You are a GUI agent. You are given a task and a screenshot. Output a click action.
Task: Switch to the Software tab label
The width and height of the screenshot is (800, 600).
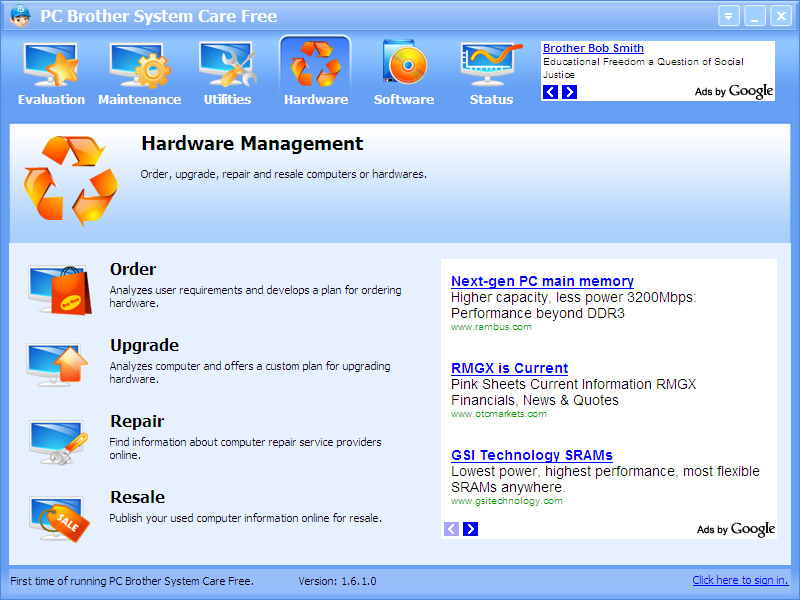(404, 99)
